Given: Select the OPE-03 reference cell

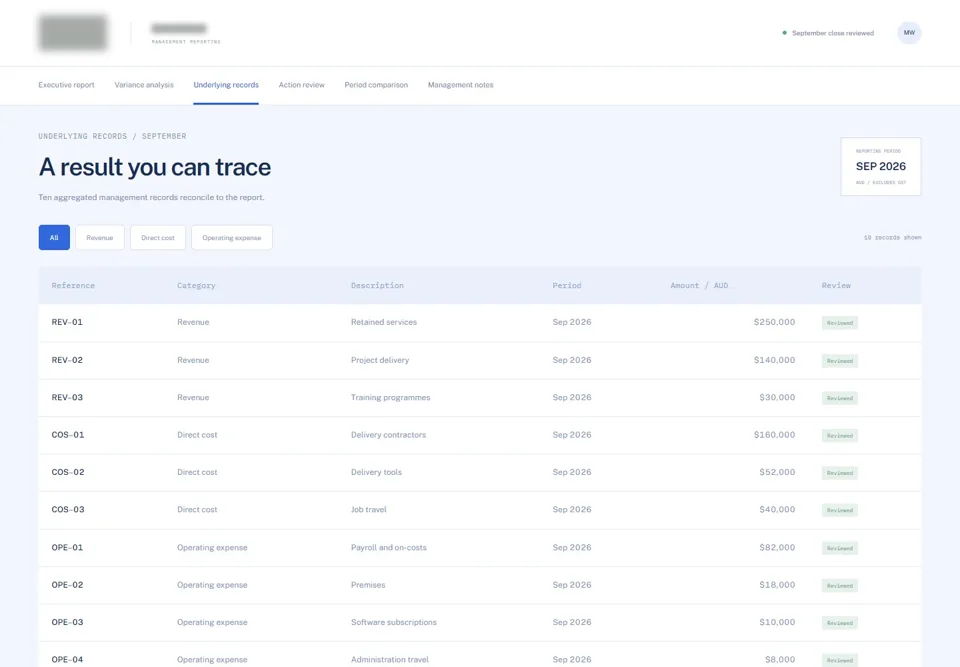Looking at the screenshot, I should coord(67,622).
